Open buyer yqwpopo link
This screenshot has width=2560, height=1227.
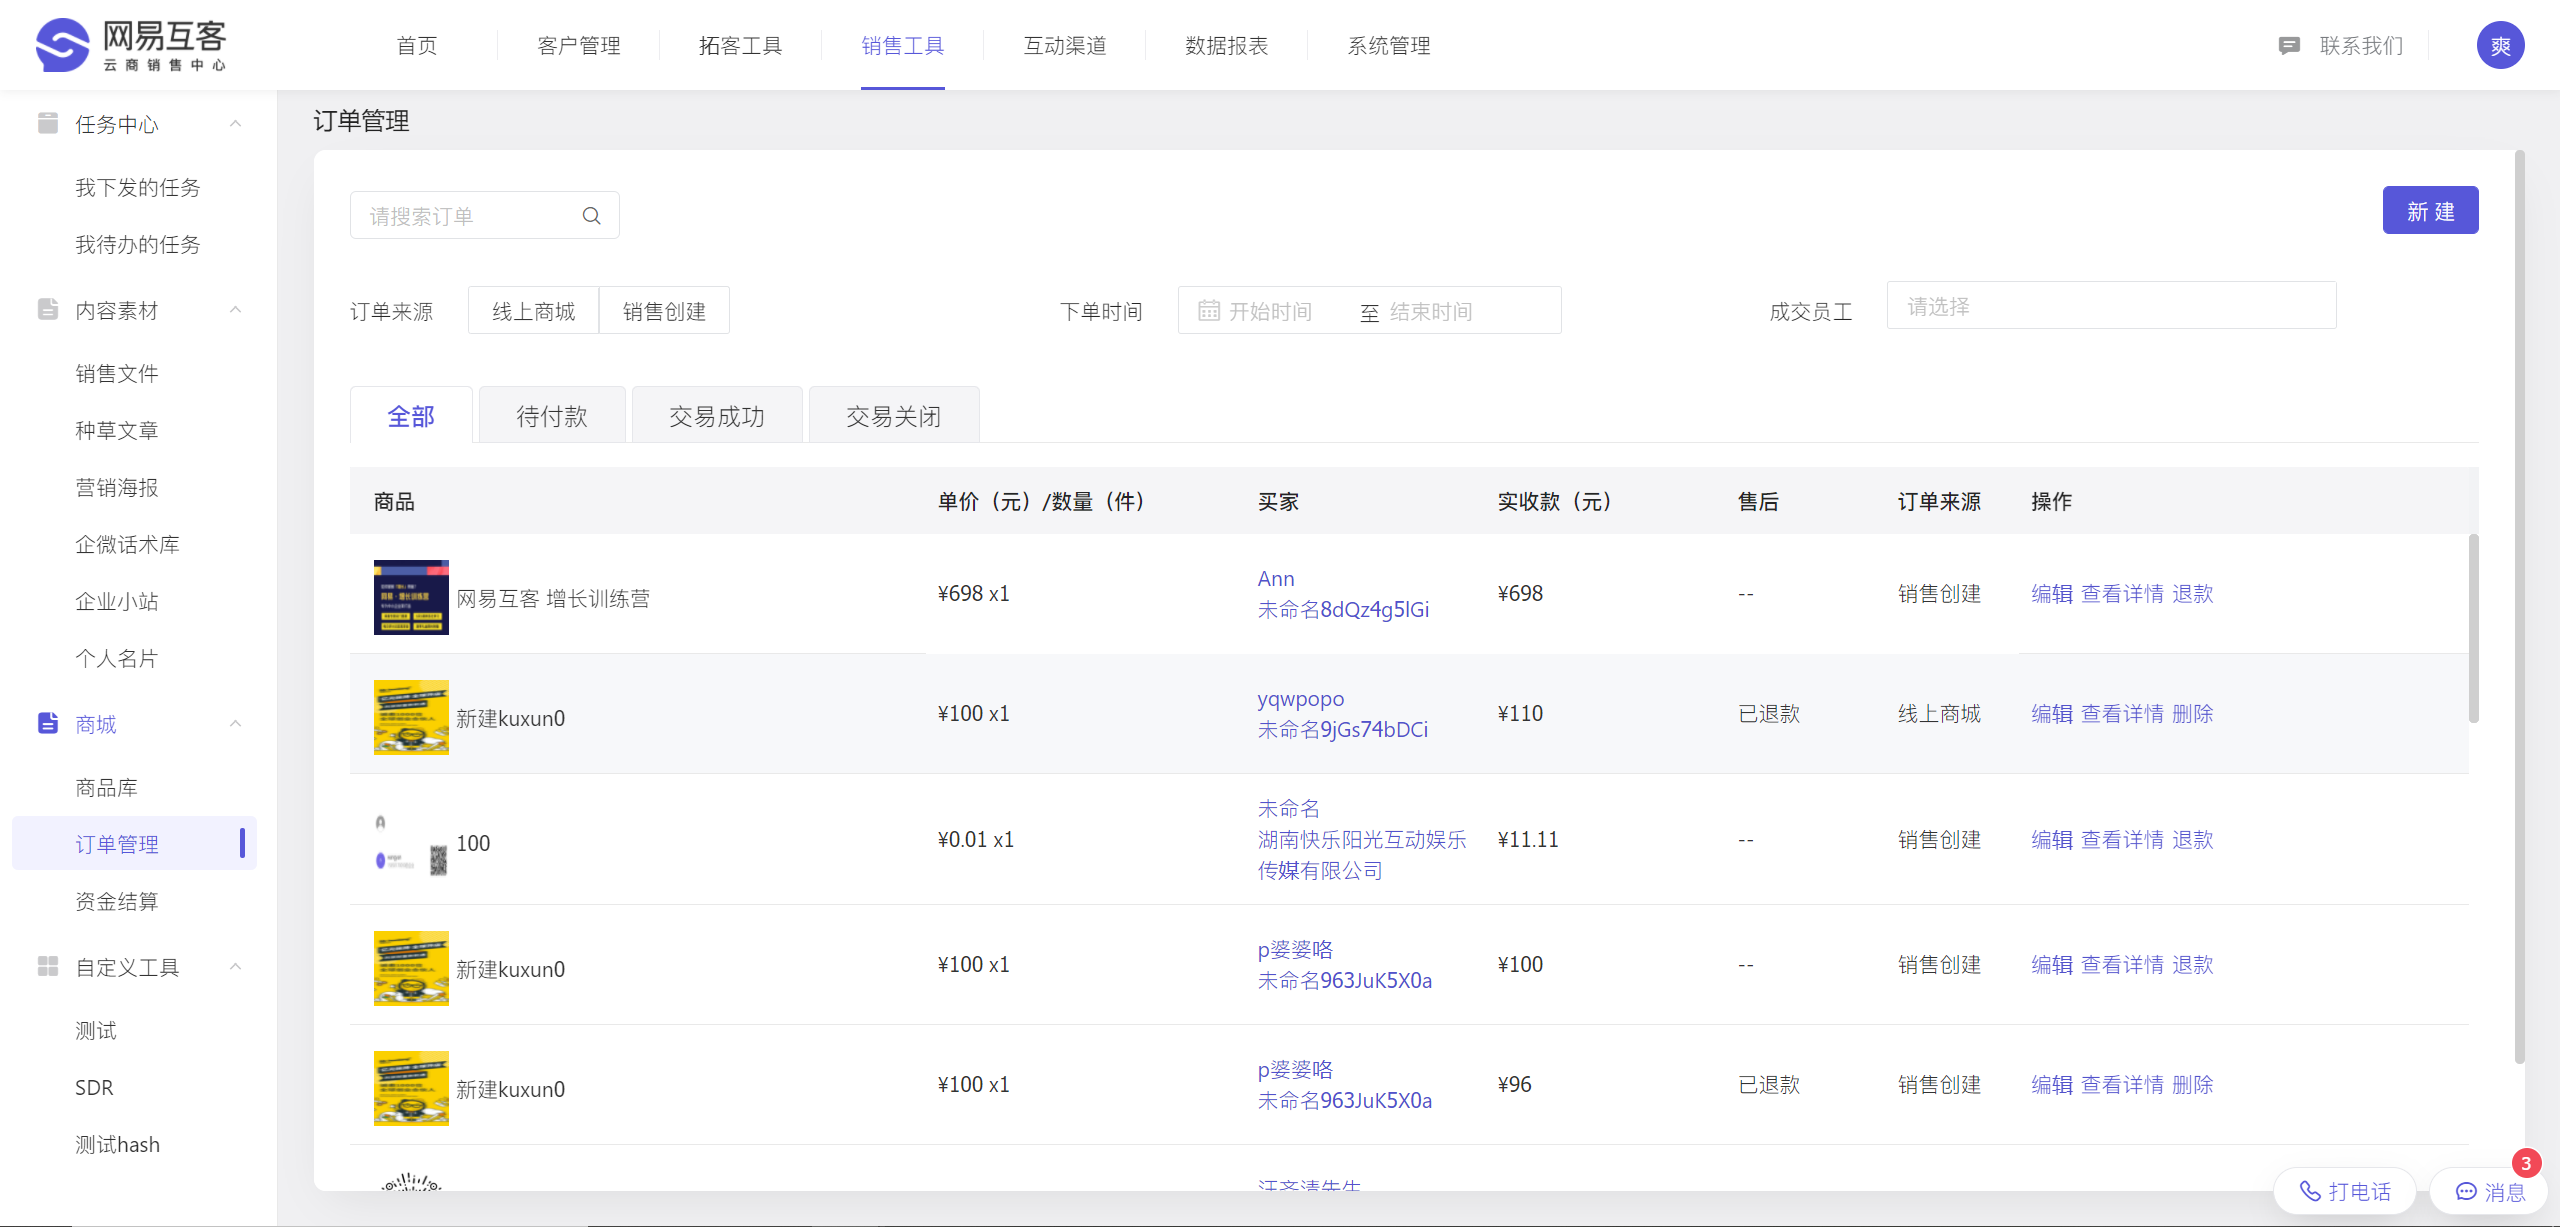(1301, 698)
